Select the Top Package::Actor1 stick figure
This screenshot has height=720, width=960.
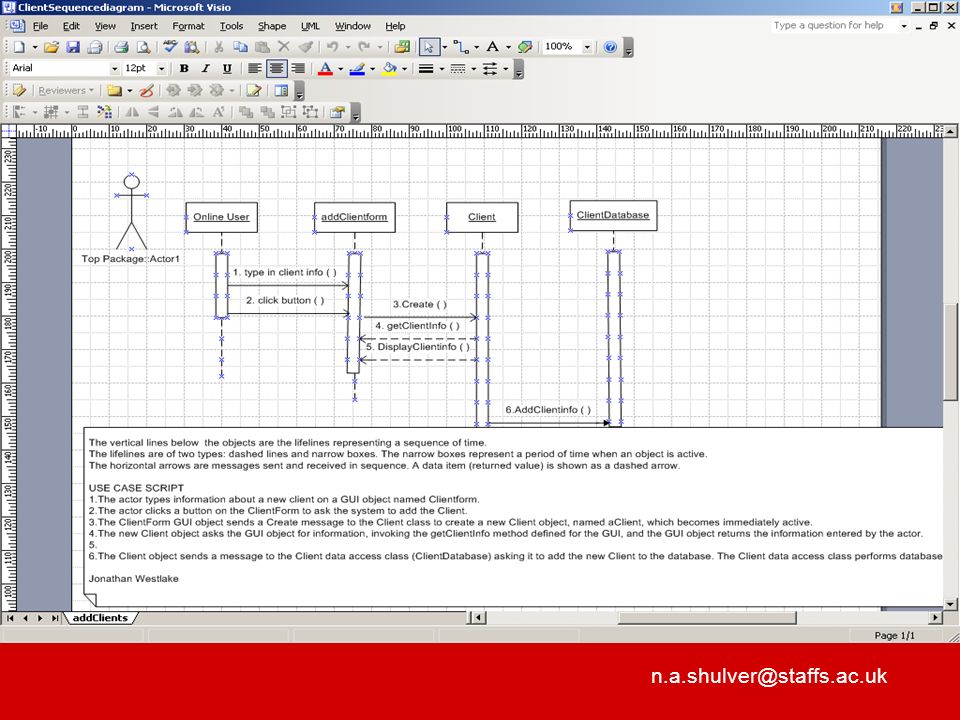pos(132,212)
